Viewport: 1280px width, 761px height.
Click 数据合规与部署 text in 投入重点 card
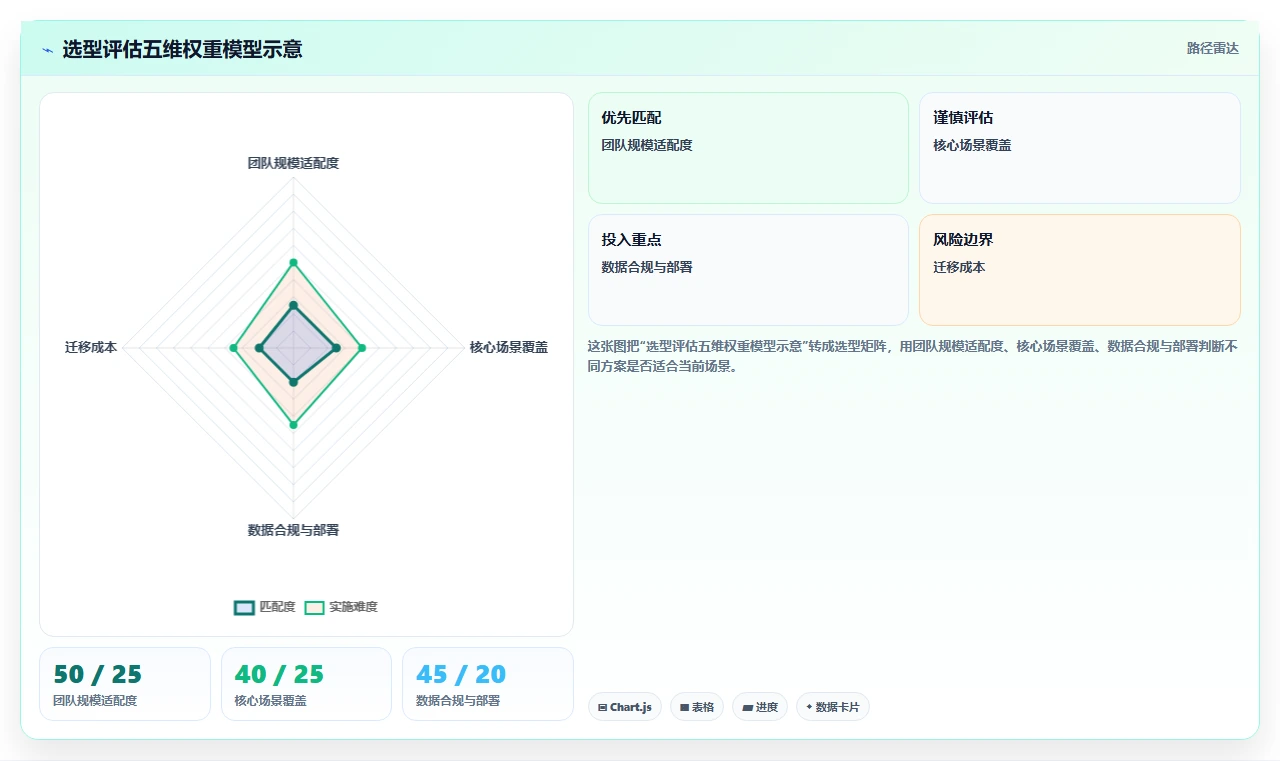647,267
